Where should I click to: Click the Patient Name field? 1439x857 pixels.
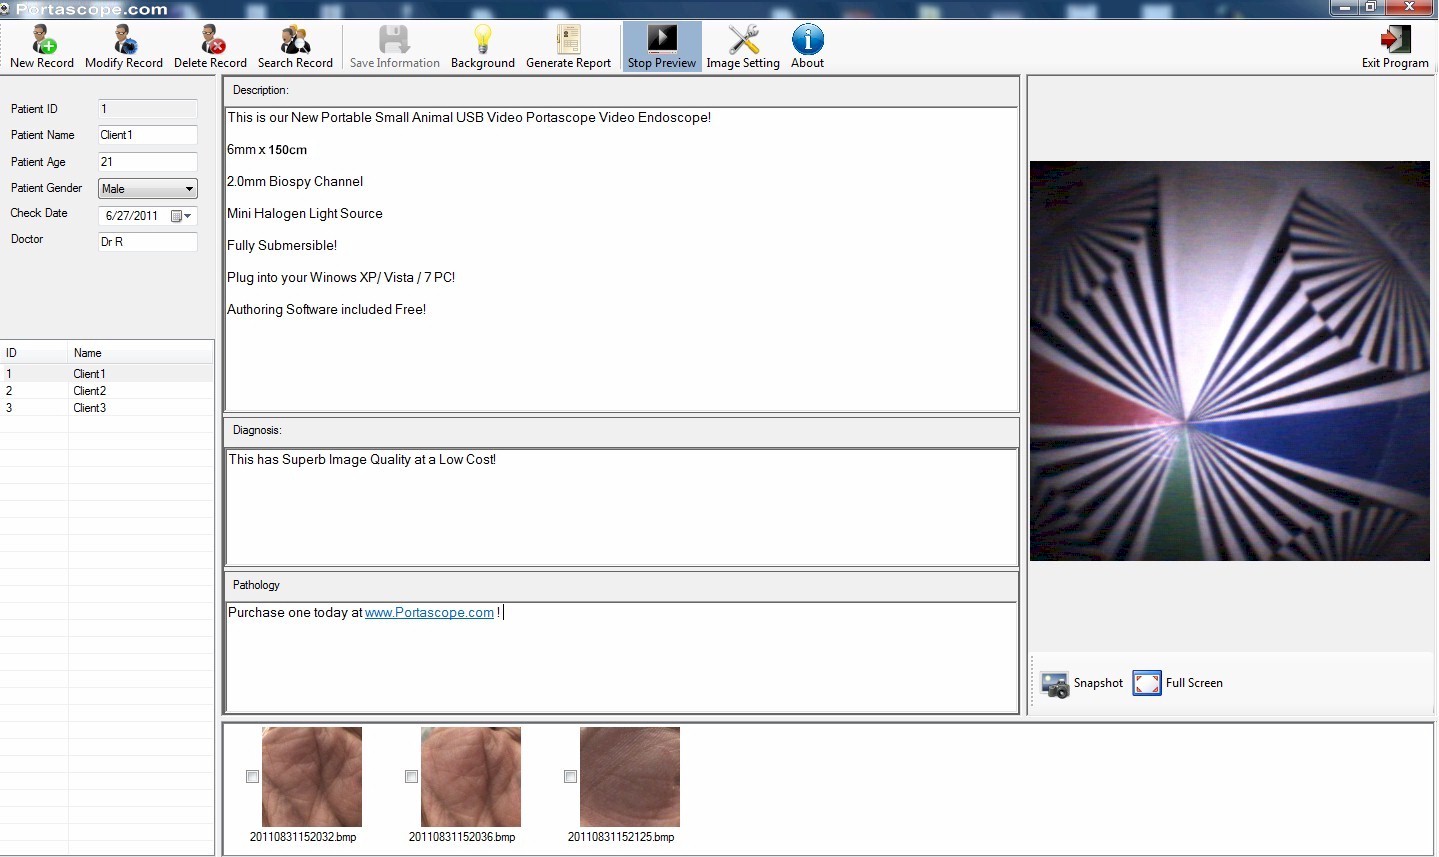148,135
